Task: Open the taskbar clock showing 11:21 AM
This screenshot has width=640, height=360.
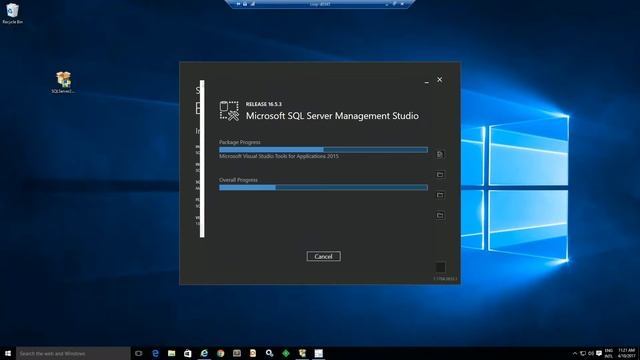Action: [627, 353]
